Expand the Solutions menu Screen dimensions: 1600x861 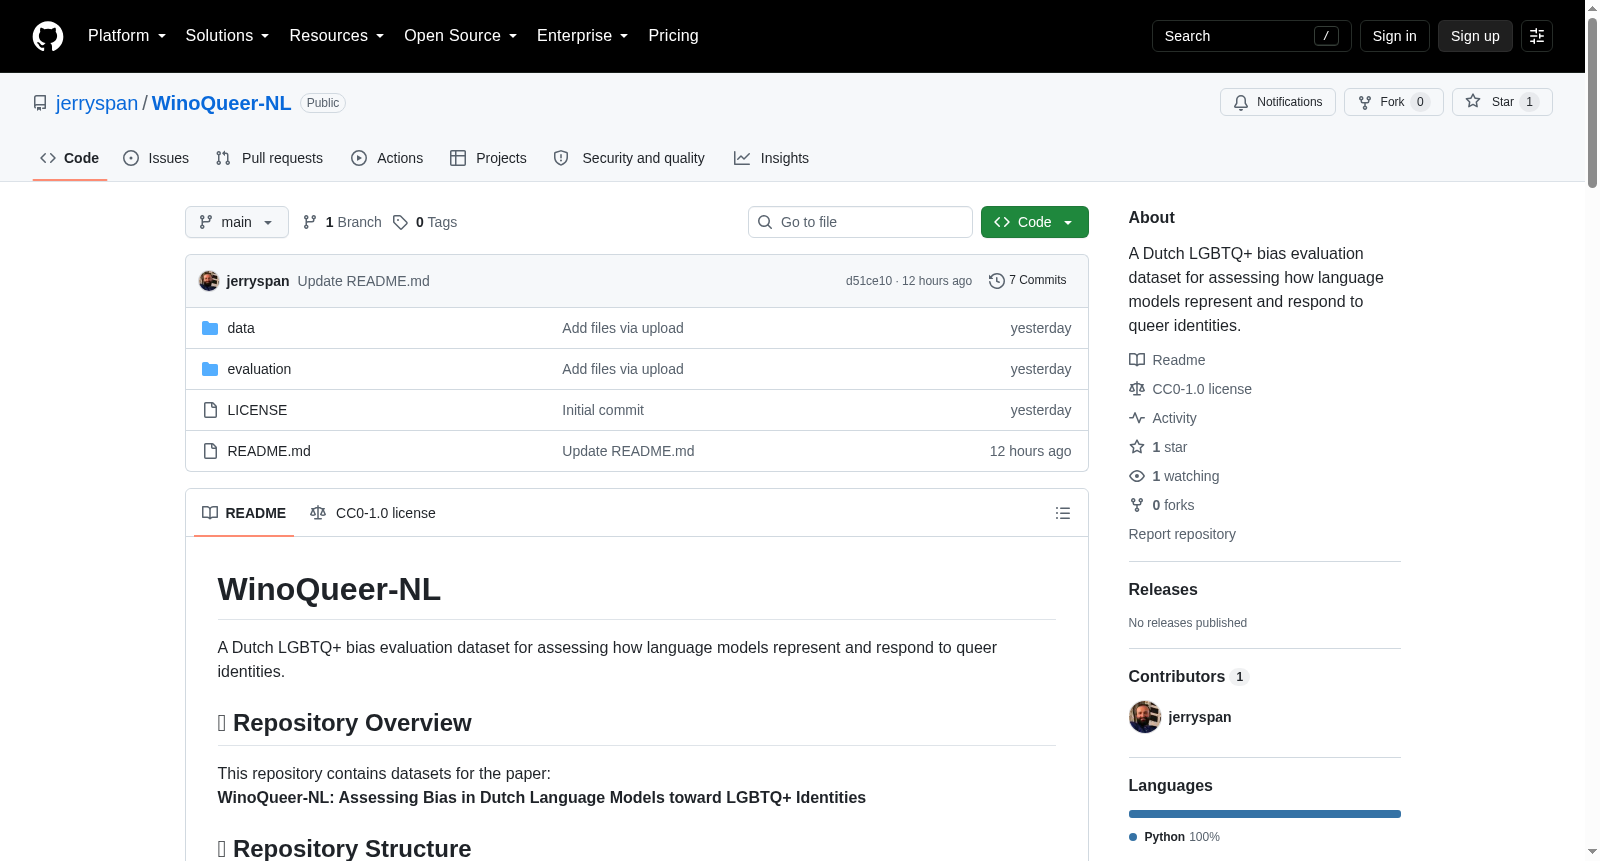pyautogui.click(x=228, y=36)
